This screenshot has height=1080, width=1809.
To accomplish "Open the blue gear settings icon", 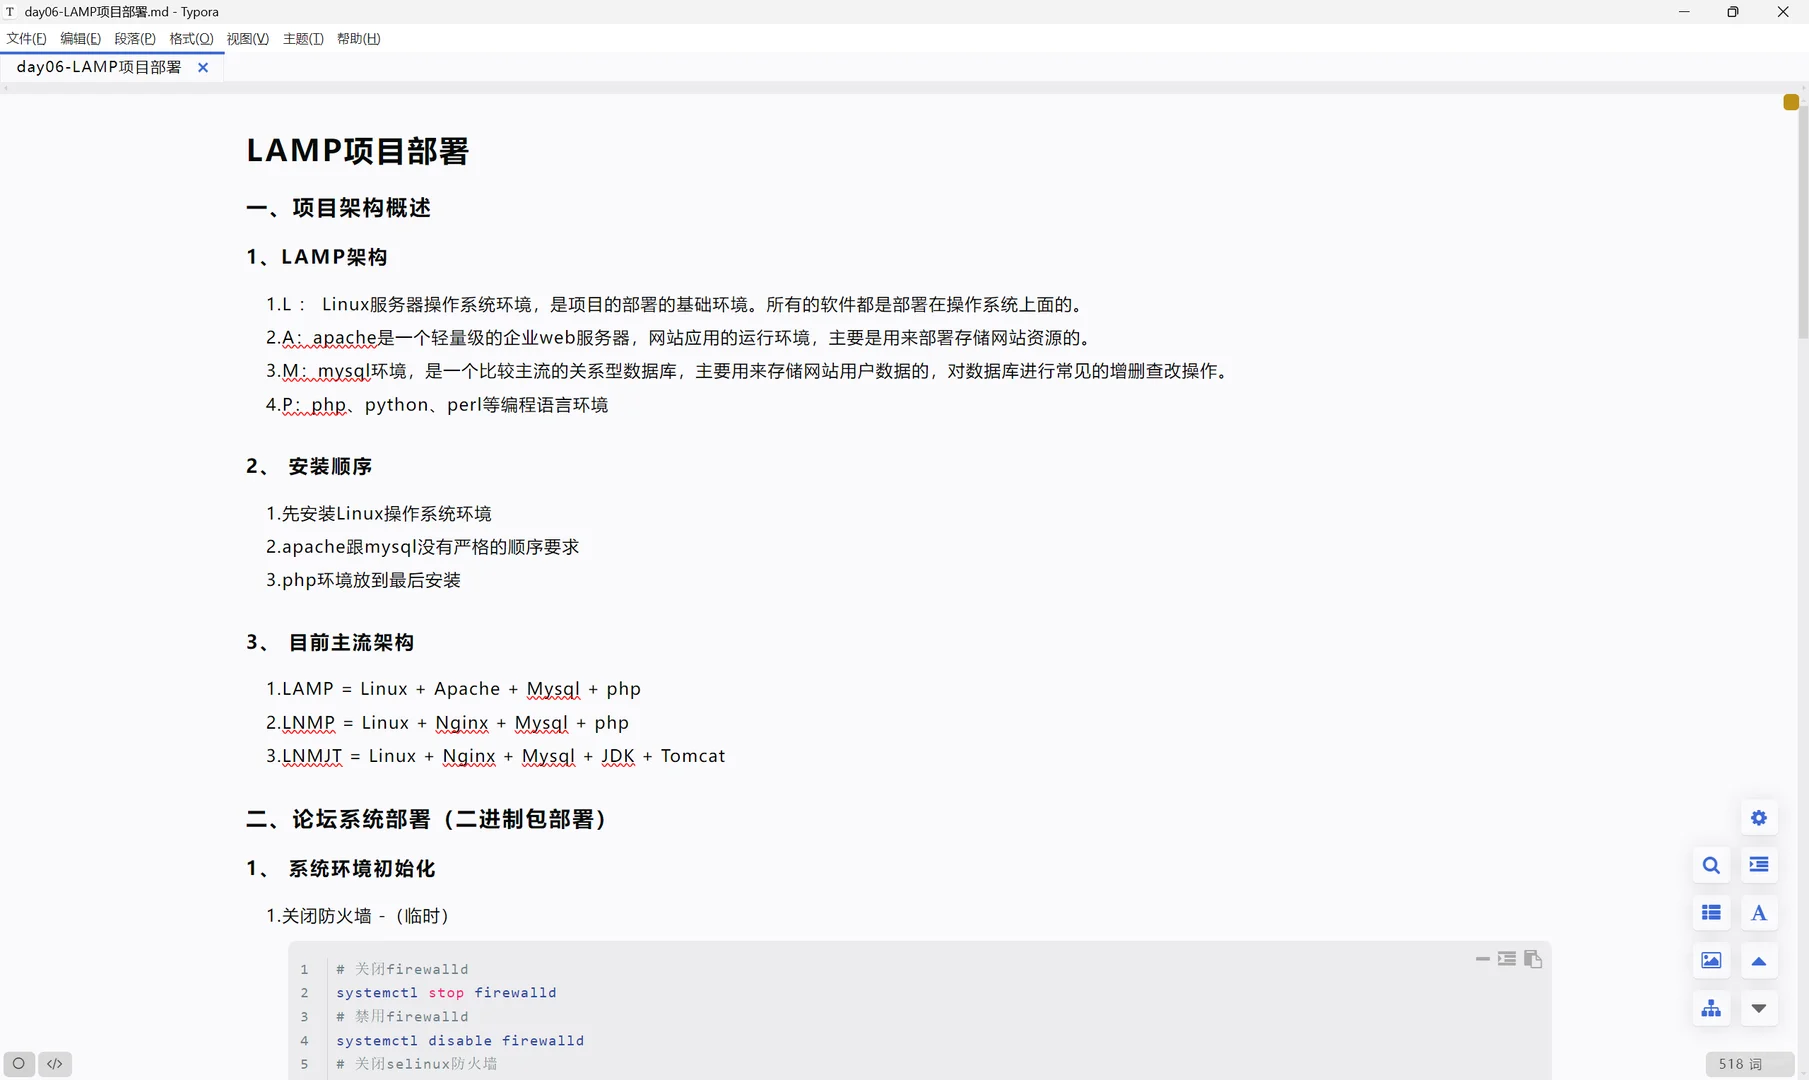I will tap(1758, 818).
